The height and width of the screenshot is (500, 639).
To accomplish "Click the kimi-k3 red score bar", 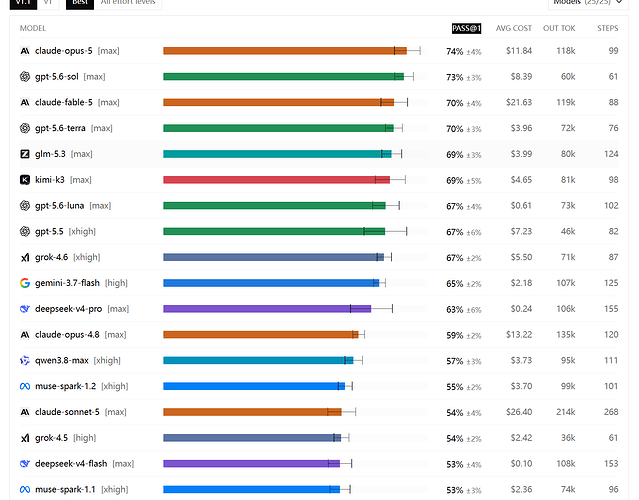I will (x=276, y=180).
